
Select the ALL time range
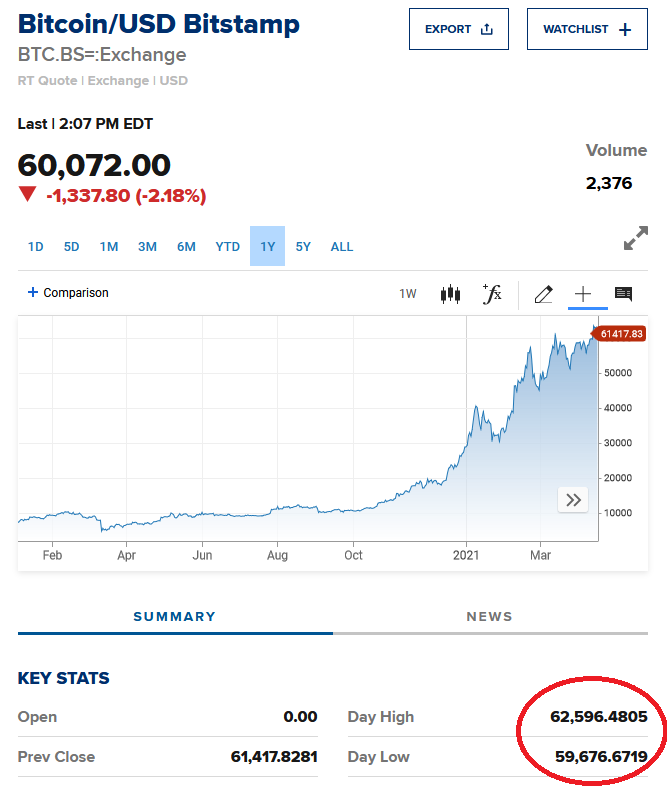pyautogui.click(x=342, y=247)
